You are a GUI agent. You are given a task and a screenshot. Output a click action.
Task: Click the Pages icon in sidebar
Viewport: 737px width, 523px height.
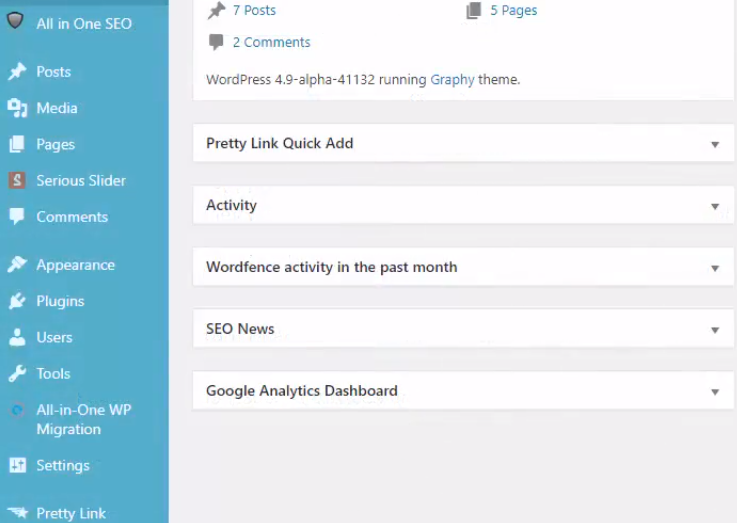[x=17, y=144]
